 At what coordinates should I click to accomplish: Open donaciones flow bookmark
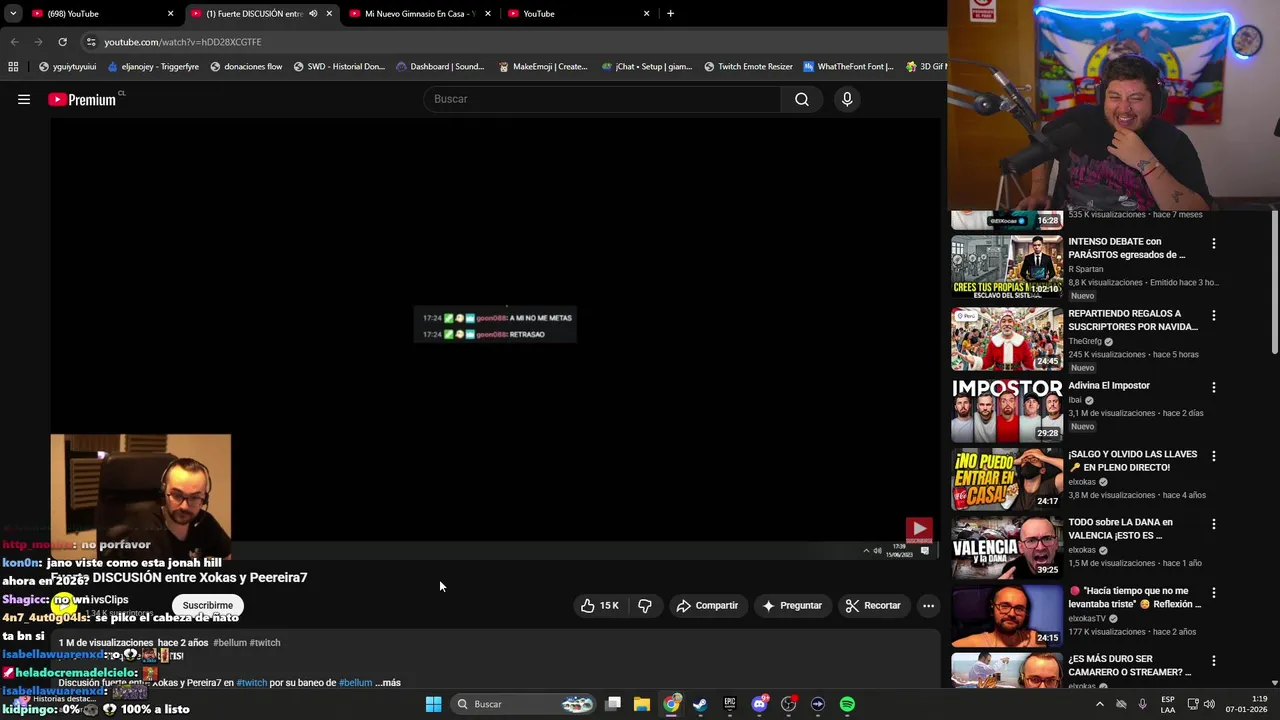pos(246,67)
